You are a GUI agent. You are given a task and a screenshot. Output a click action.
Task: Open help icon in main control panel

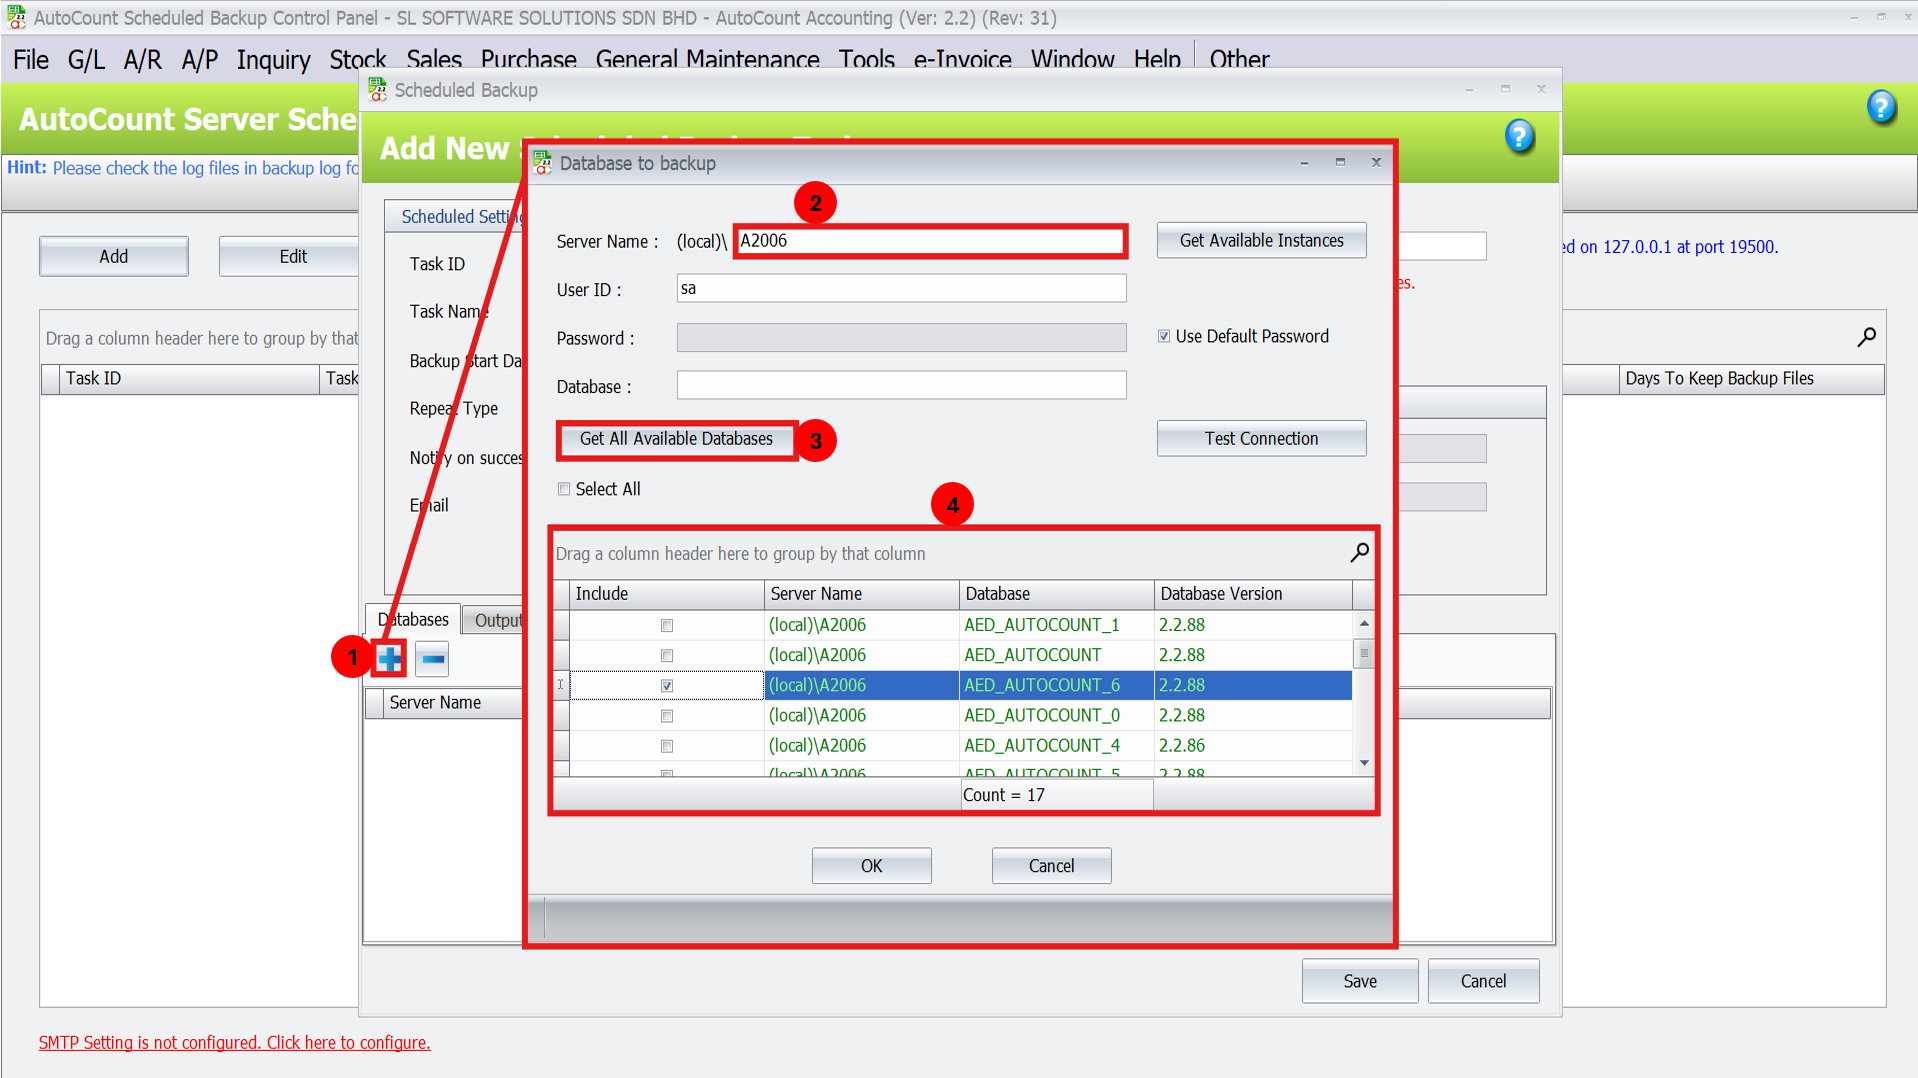coord(1880,107)
